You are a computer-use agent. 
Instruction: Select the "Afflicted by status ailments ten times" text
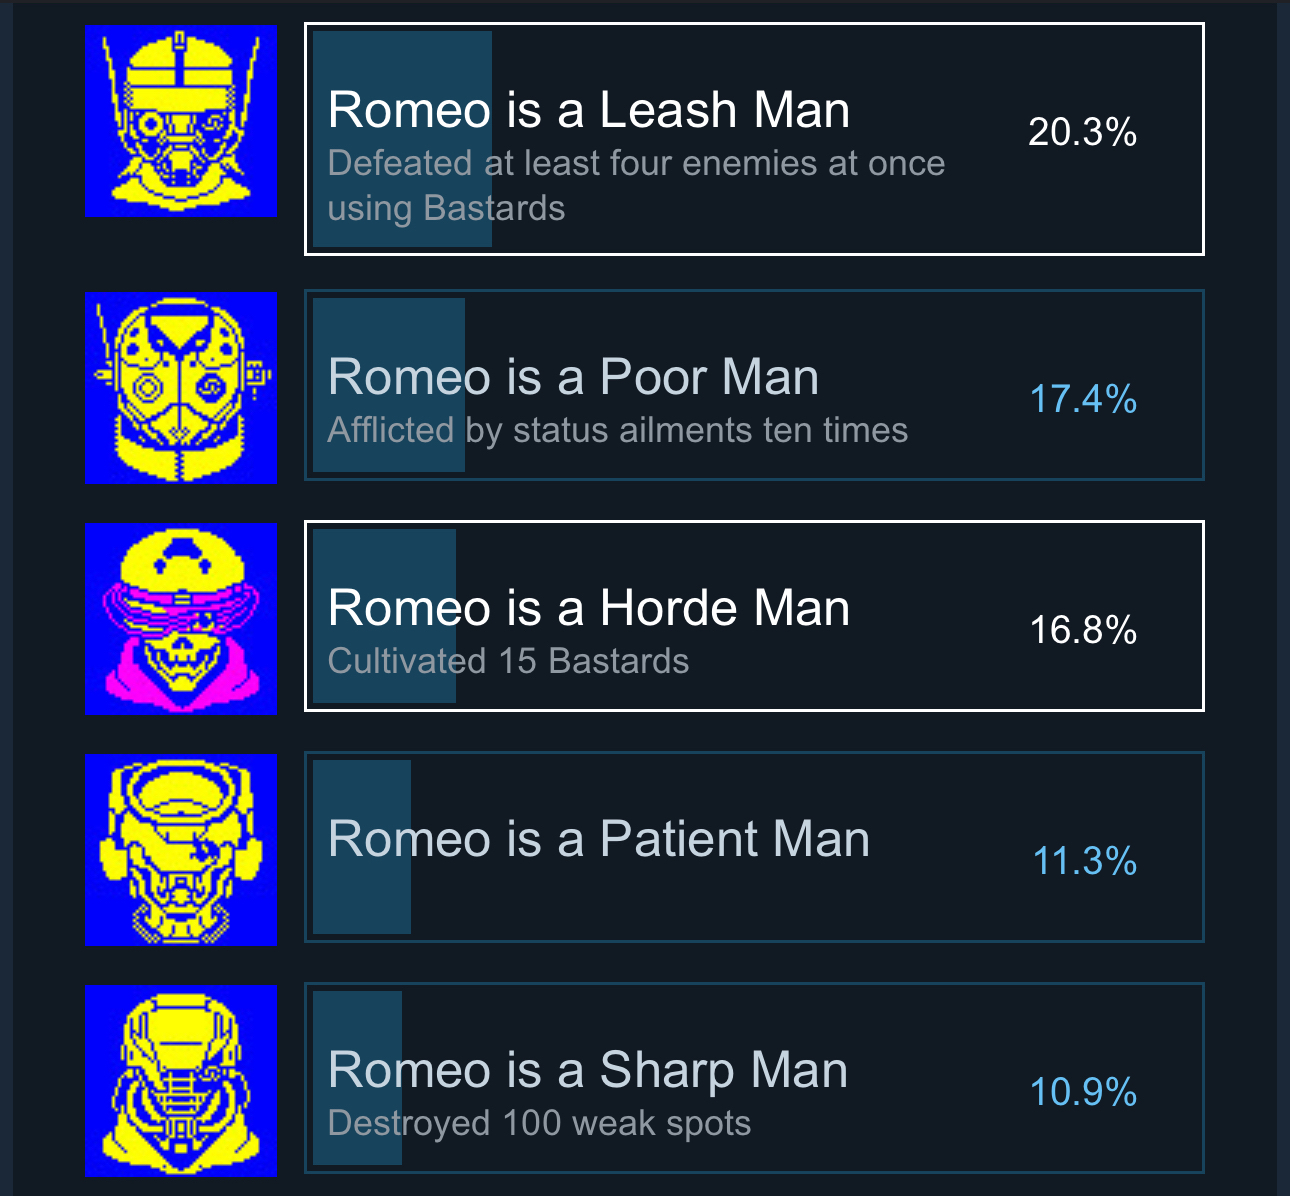617,430
